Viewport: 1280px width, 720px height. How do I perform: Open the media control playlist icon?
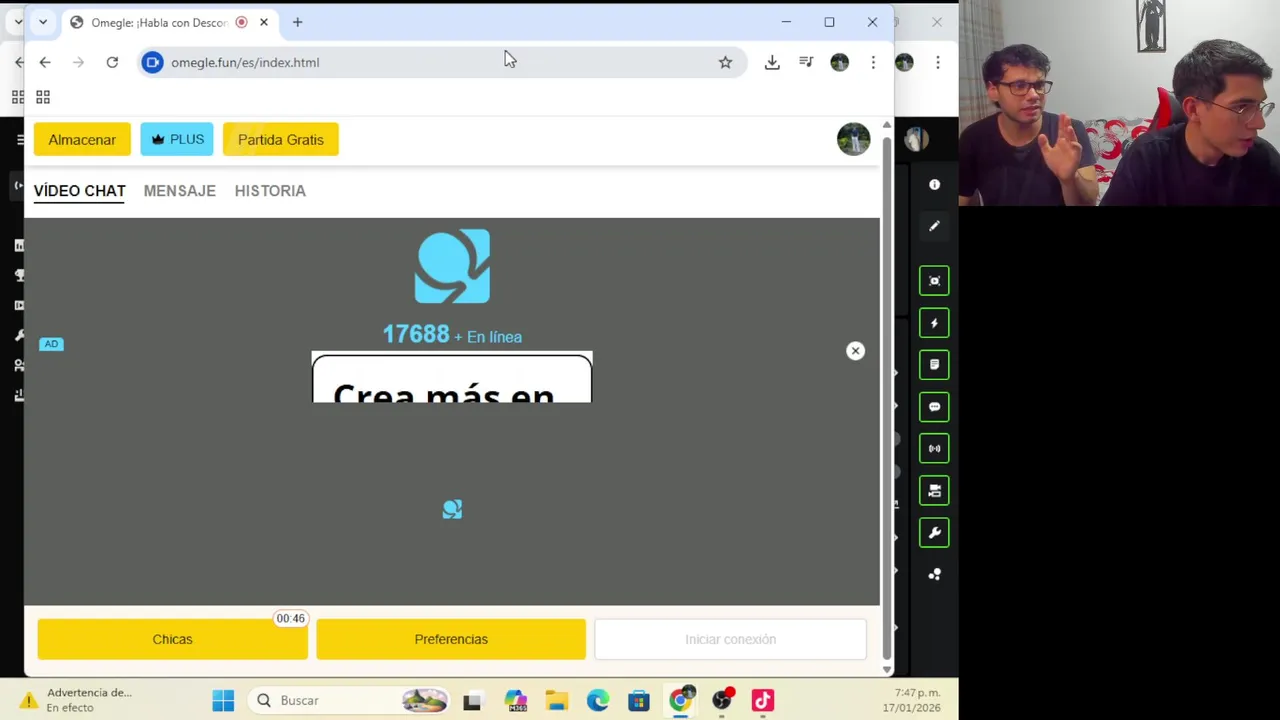806,62
